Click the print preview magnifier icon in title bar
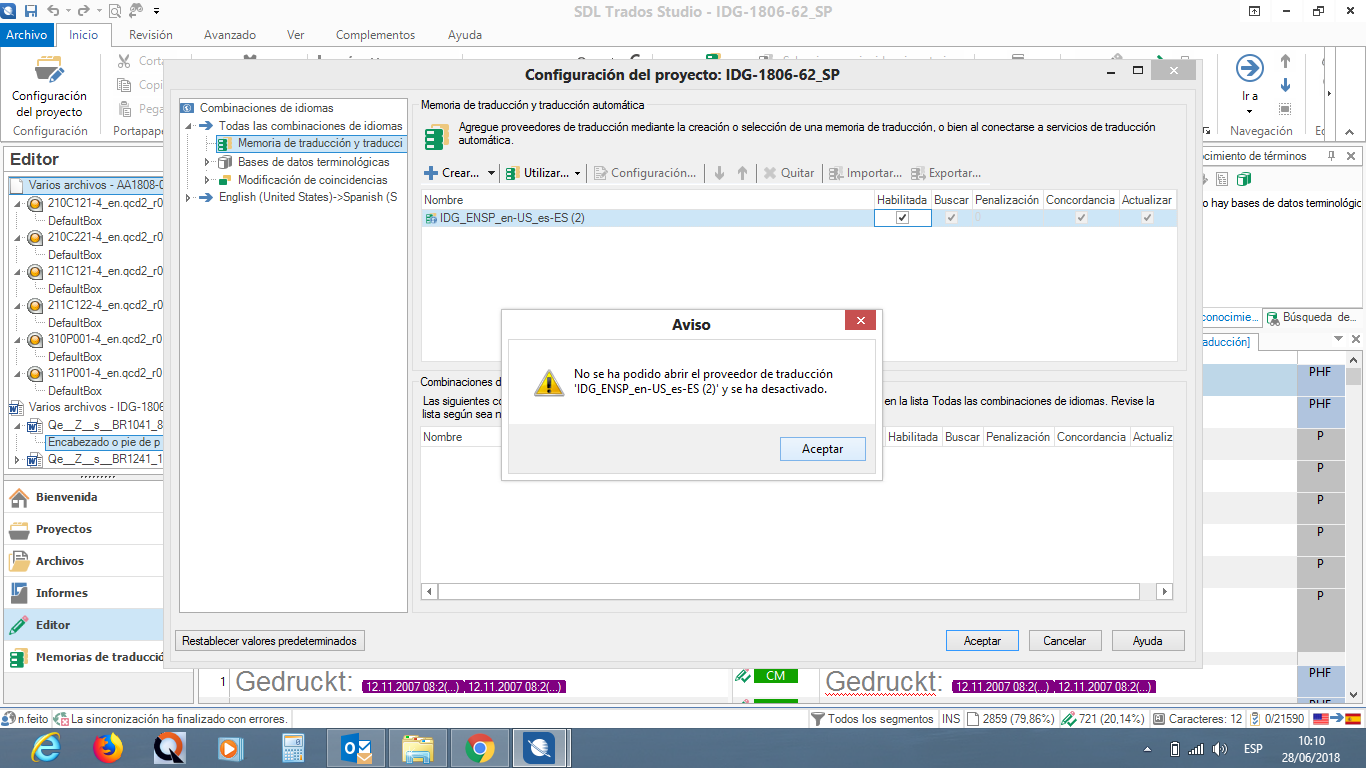1366x768 pixels. click(x=116, y=12)
